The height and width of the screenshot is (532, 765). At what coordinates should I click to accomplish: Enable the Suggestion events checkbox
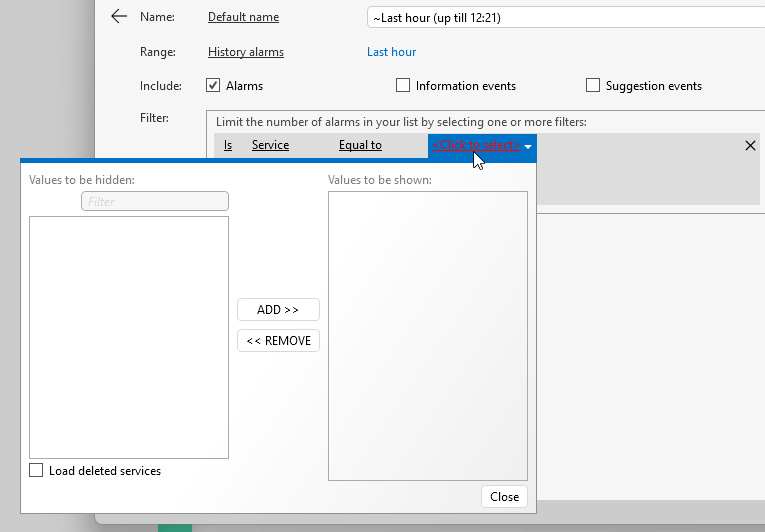593,86
